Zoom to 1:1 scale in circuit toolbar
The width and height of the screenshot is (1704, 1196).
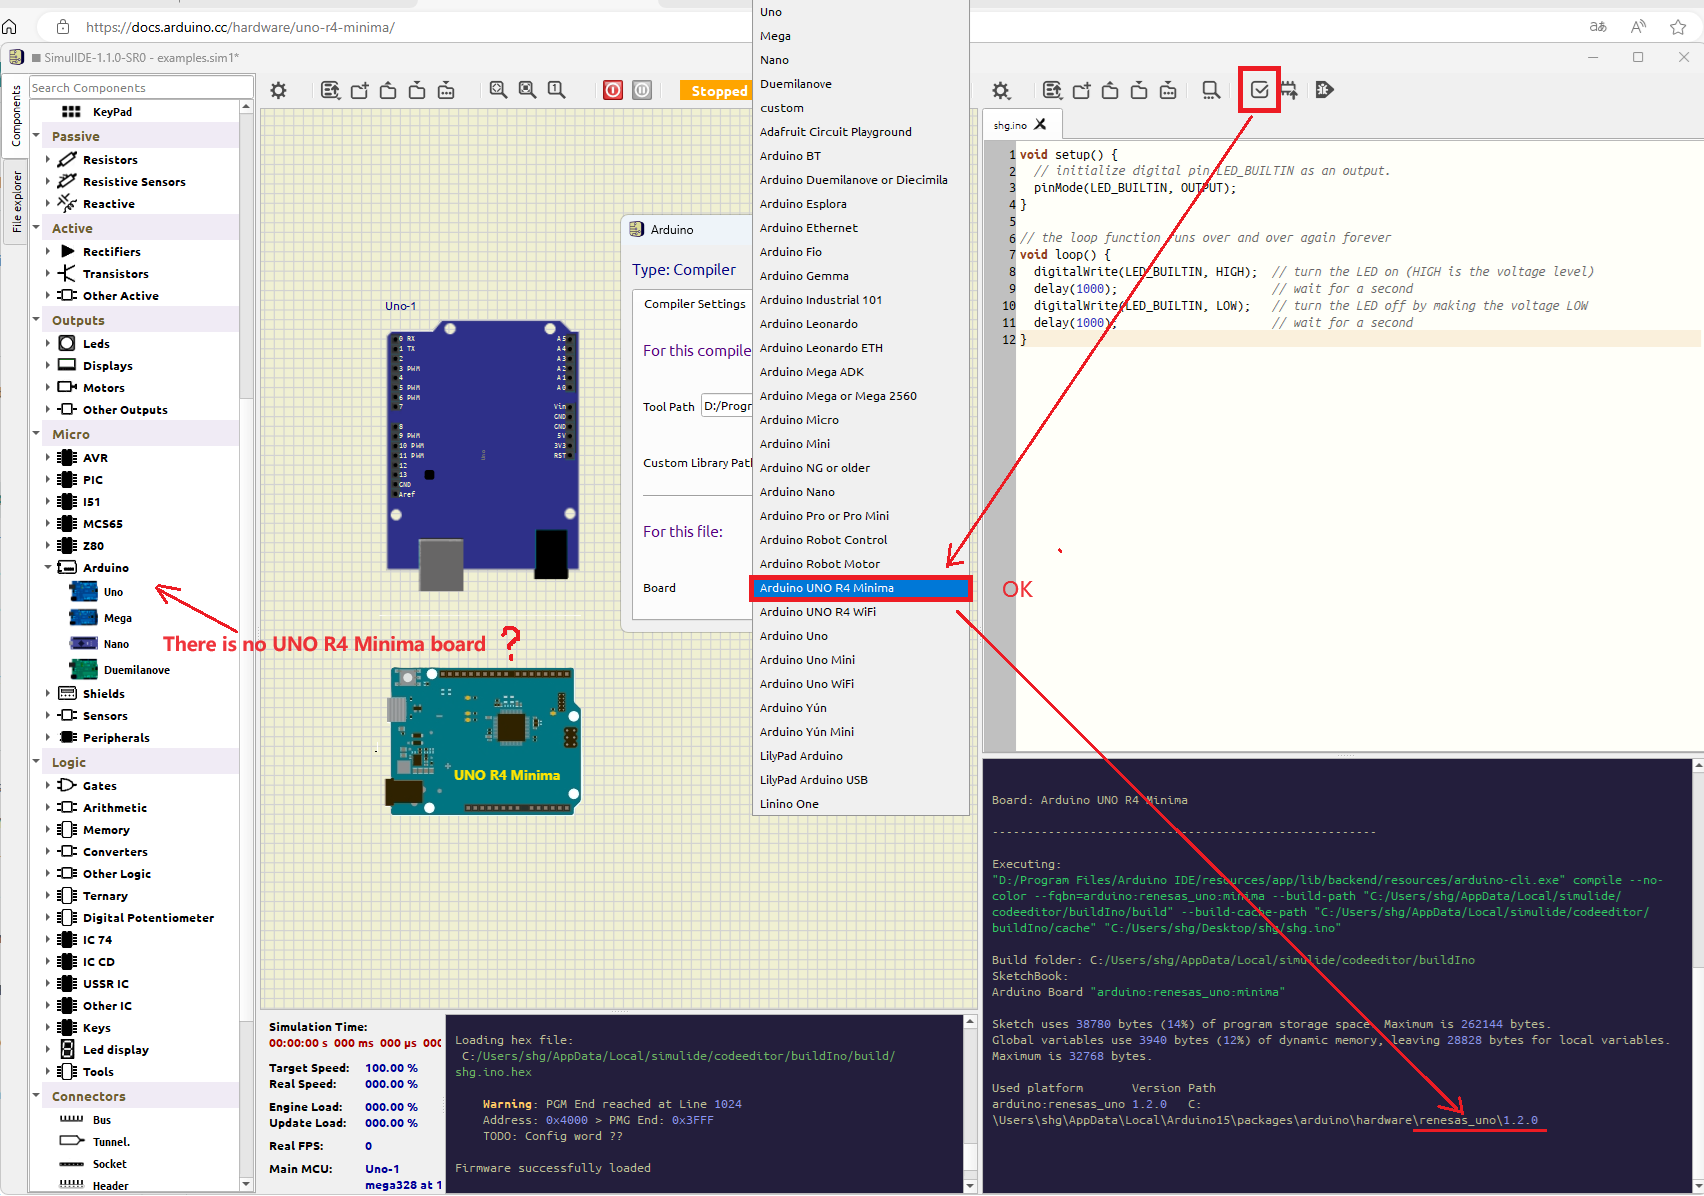(x=556, y=90)
